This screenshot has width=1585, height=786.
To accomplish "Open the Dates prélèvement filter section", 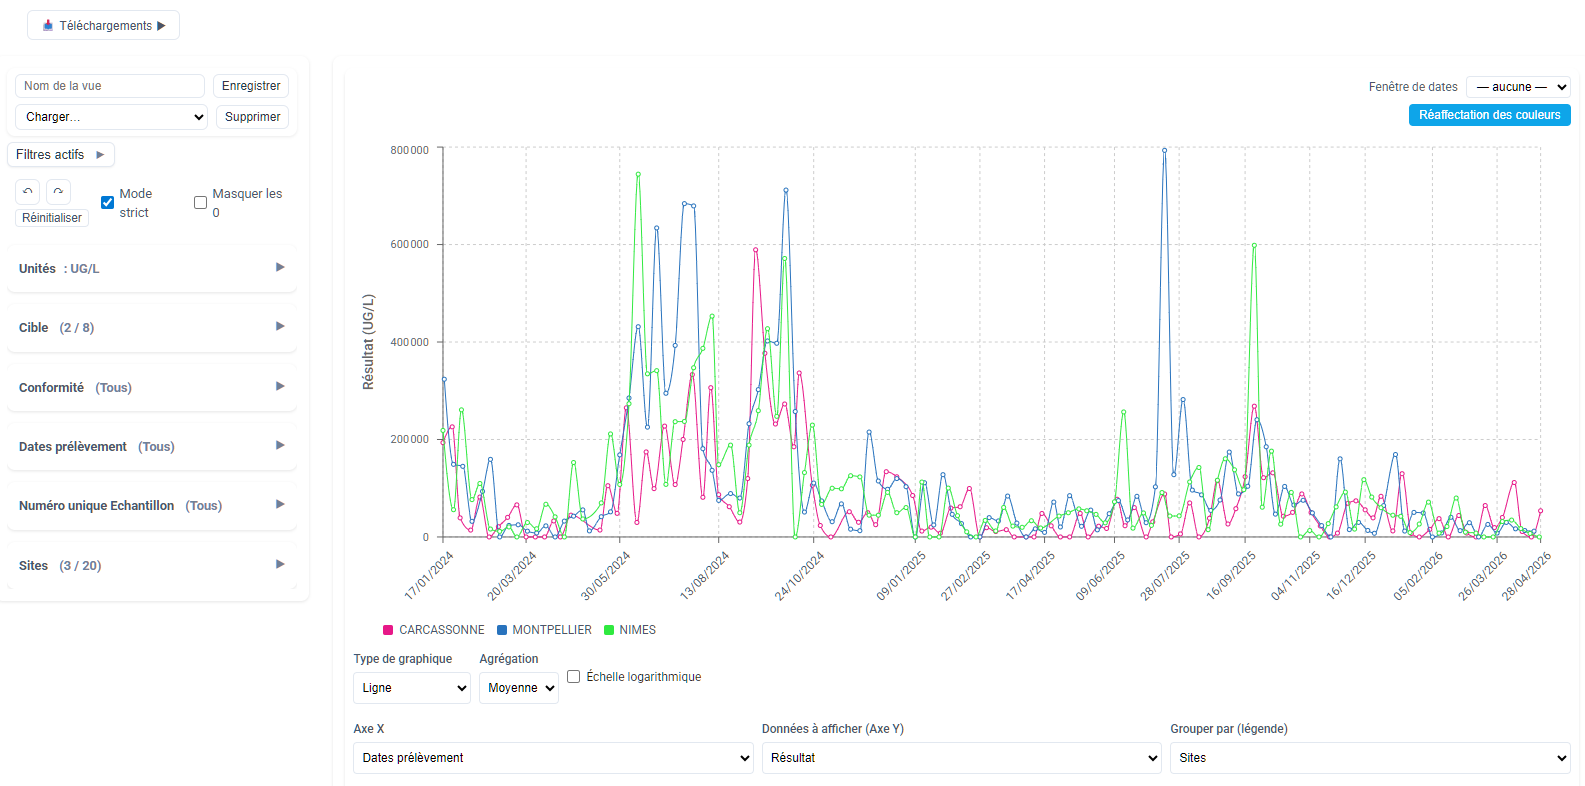I will click(x=152, y=446).
